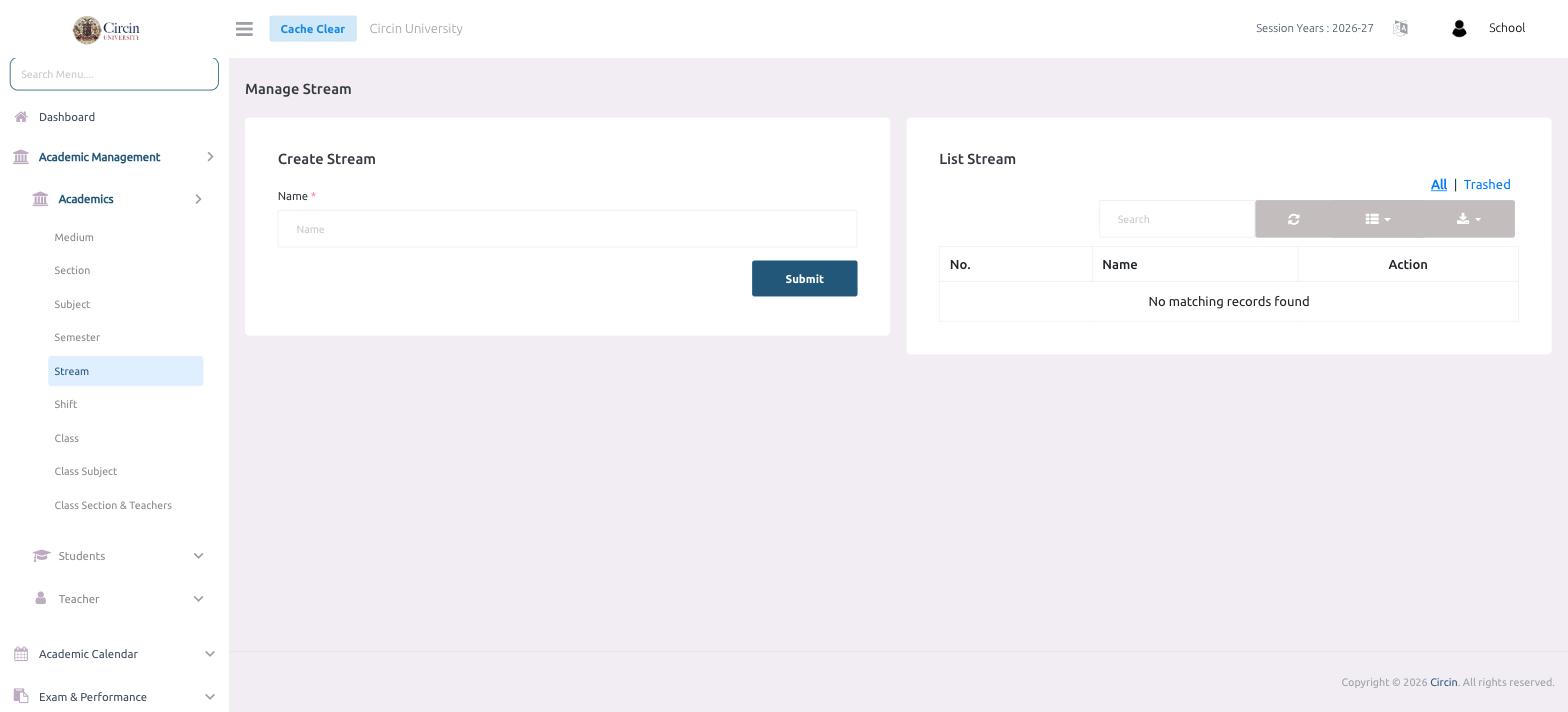This screenshot has width=1568, height=712.
Task: Click the Academic Calendar icon
Action: 21,654
